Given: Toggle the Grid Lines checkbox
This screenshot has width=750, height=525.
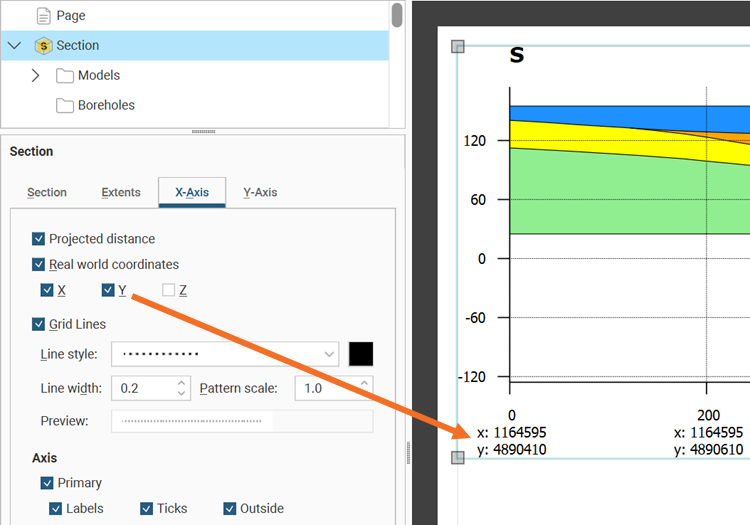Looking at the screenshot, I should (x=39, y=324).
